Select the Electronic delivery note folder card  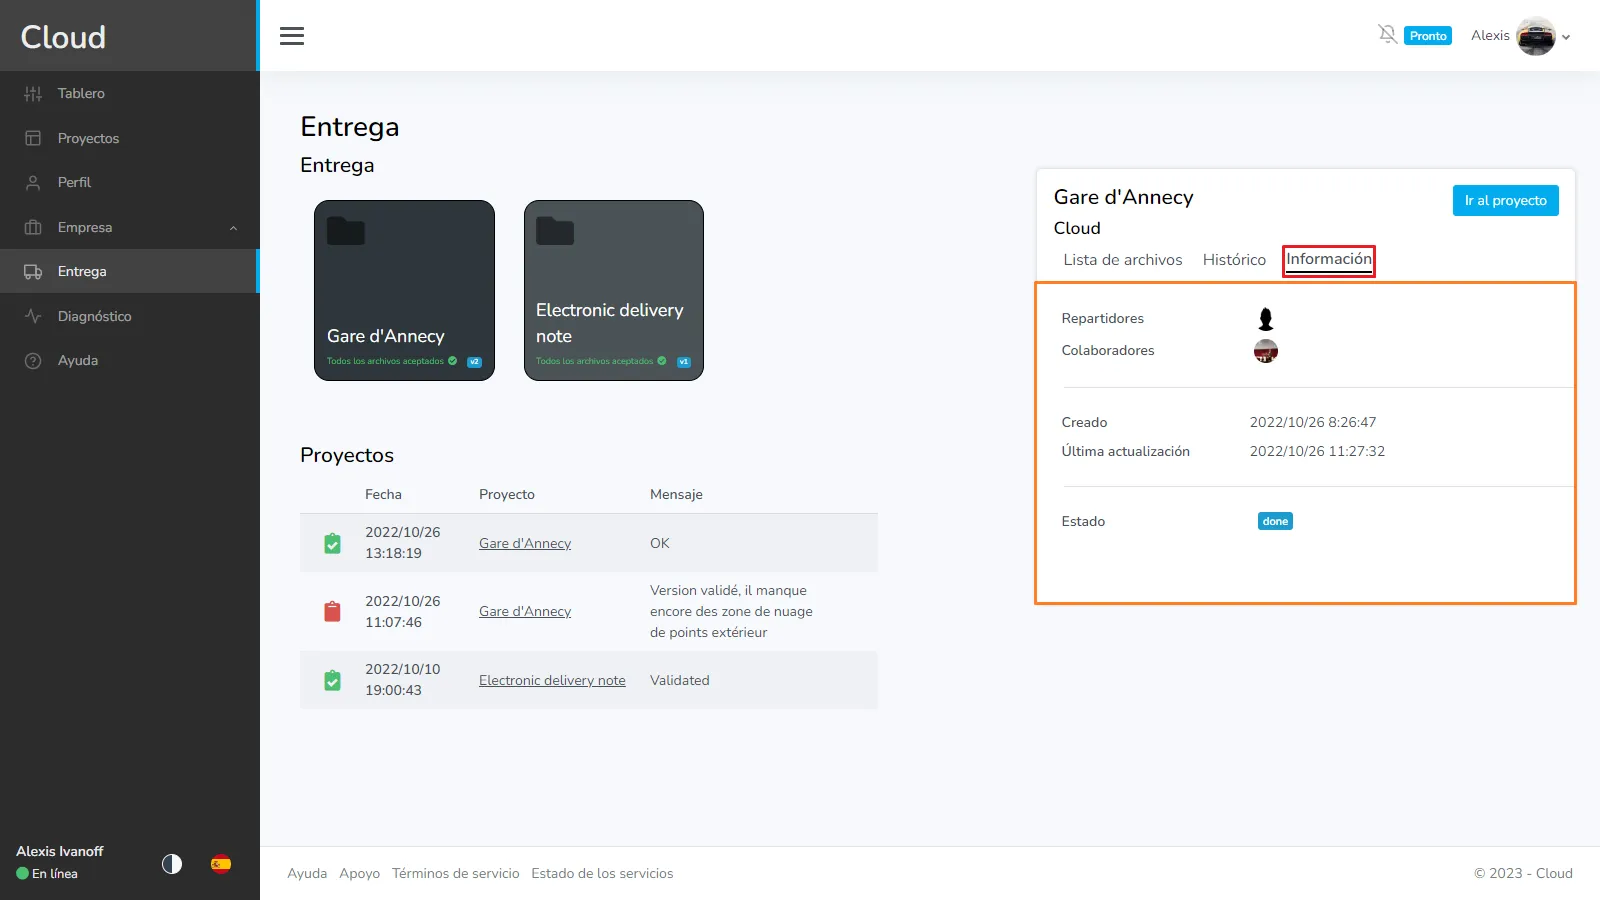[x=613, y=290]
